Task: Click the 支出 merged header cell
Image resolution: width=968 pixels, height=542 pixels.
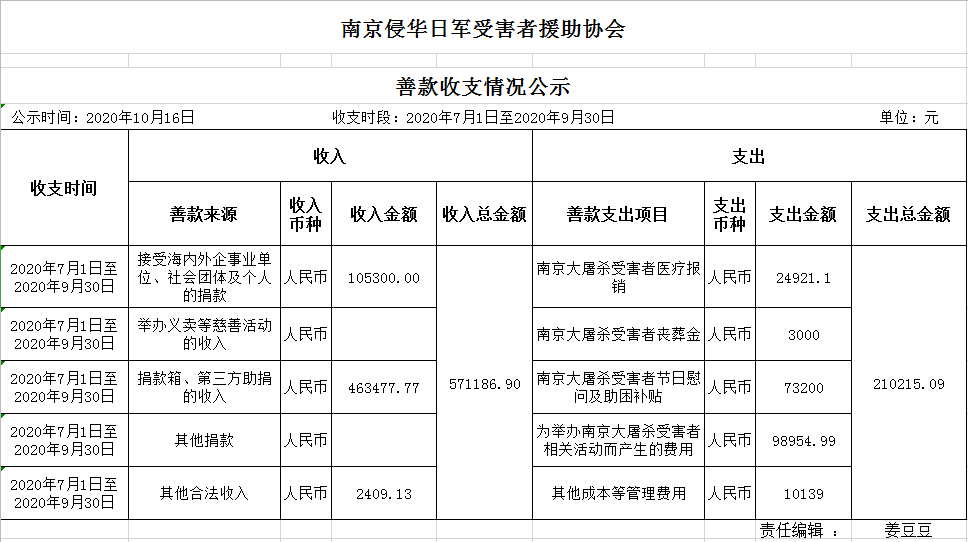Action: [749, 156]
